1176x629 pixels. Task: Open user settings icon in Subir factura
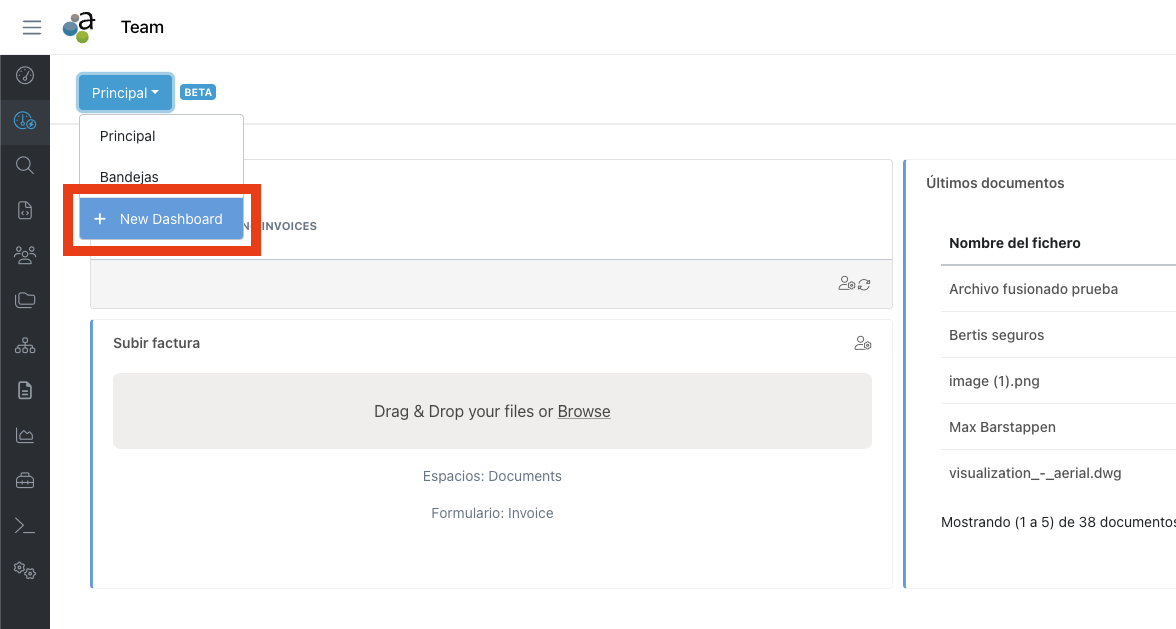click(x=862, y=343)
